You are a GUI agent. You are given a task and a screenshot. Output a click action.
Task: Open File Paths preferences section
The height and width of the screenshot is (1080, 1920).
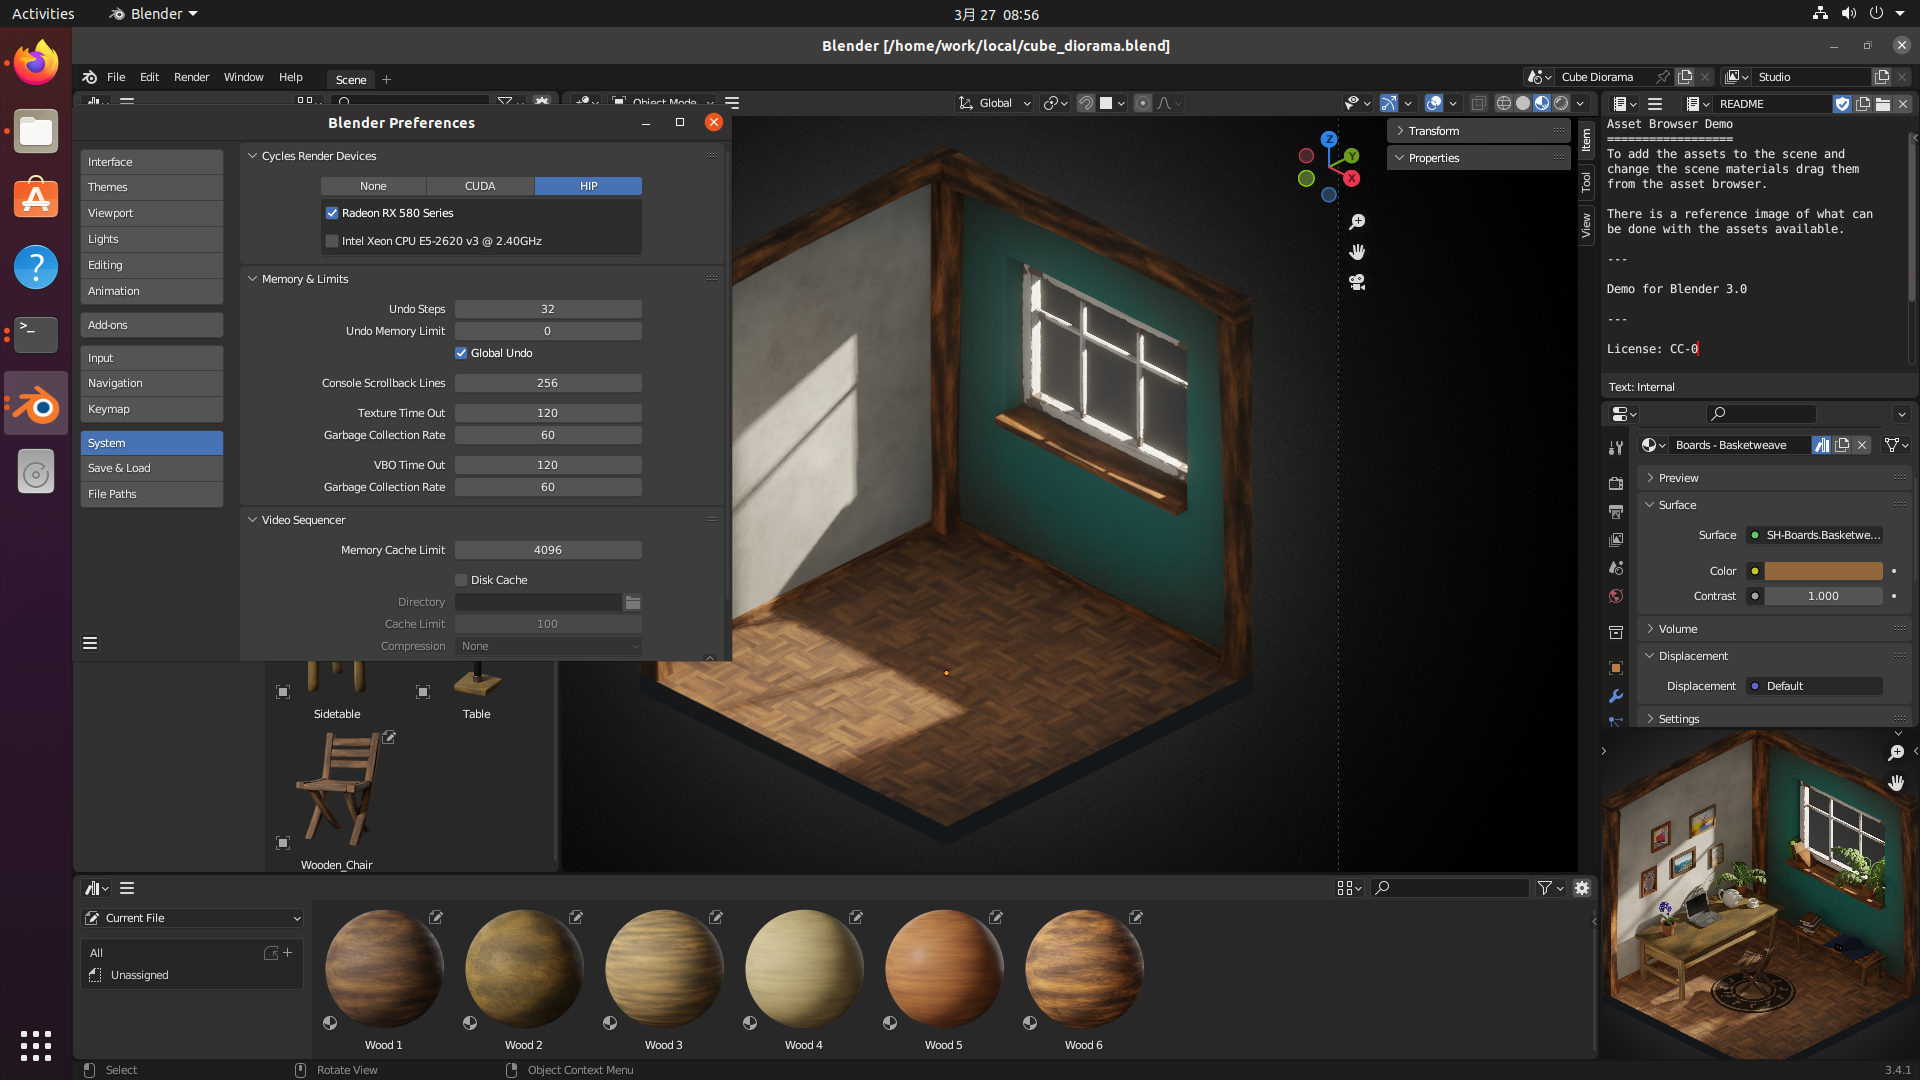point(152,494)
